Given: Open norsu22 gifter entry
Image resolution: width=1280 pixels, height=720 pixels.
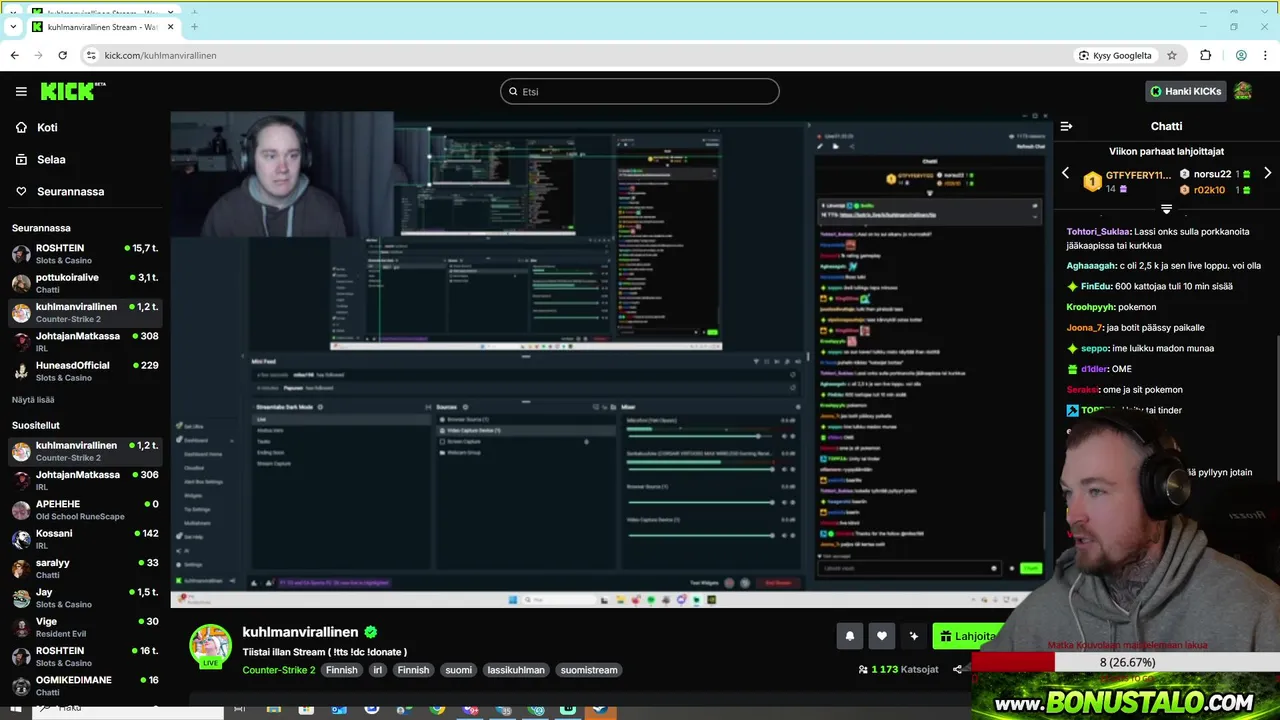Looking at the screenshot, I should [x=1215, y=174].
